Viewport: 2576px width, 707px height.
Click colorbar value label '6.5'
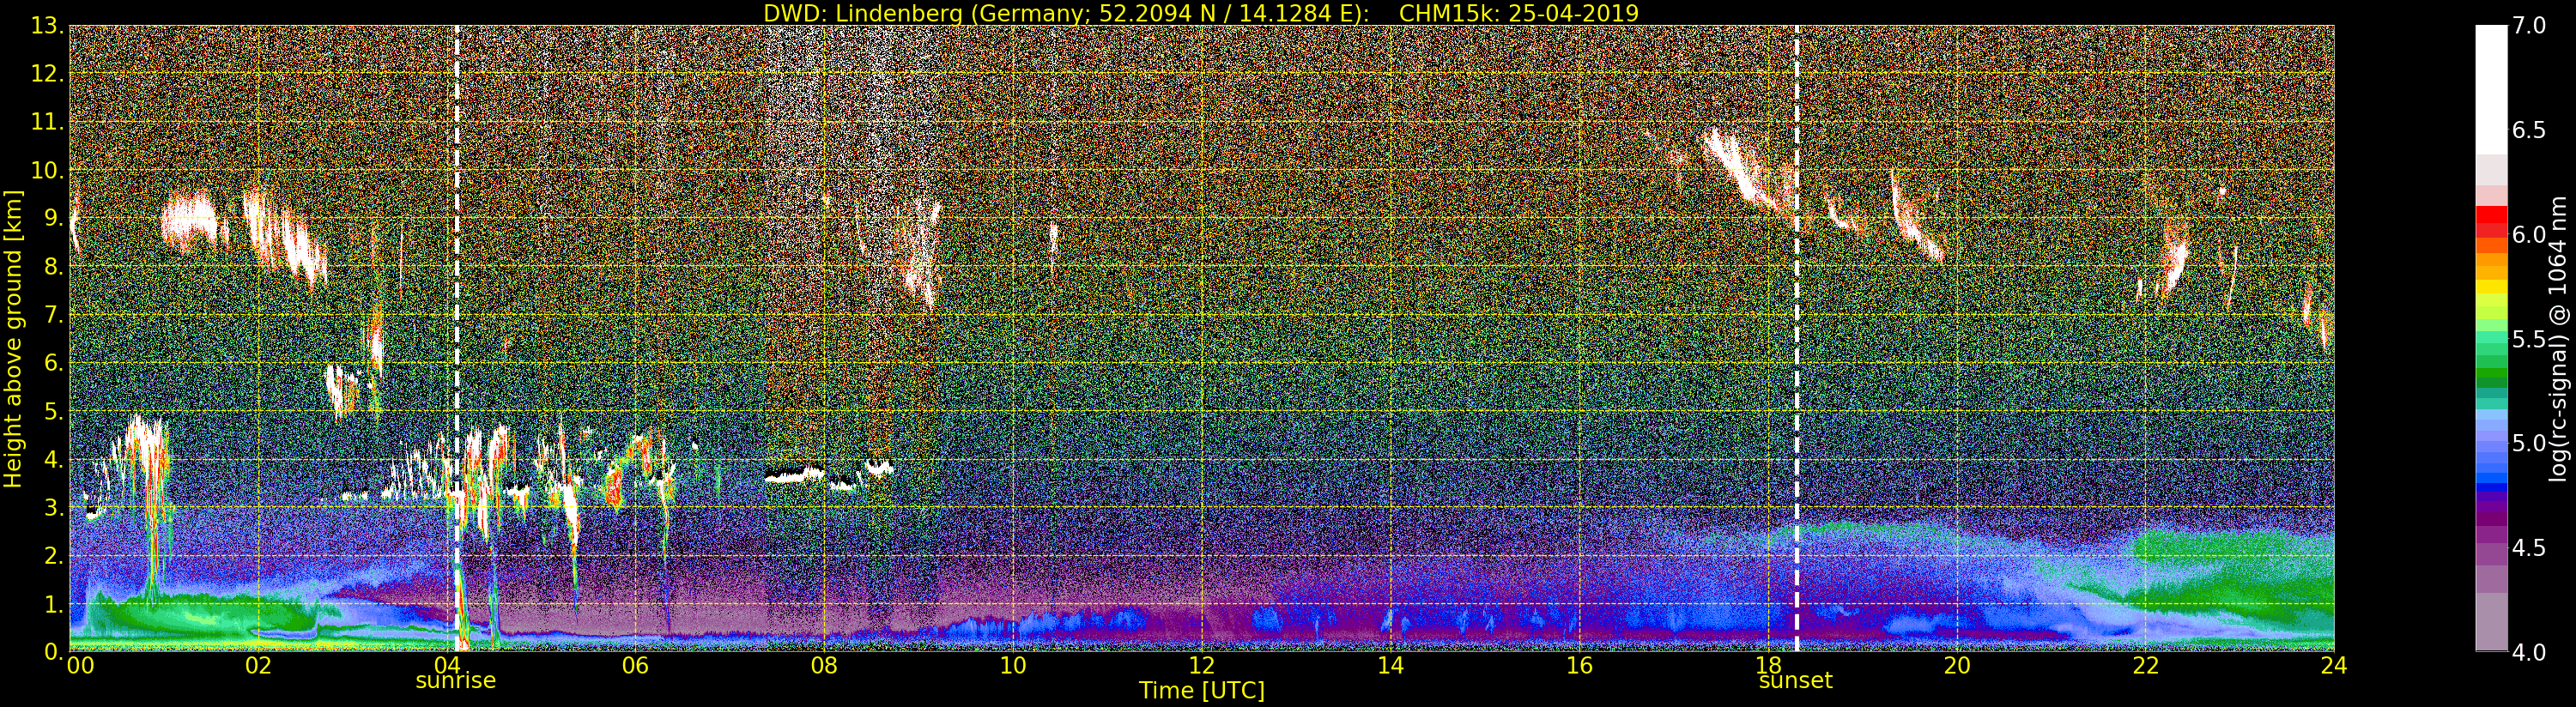click(2529, 130)
